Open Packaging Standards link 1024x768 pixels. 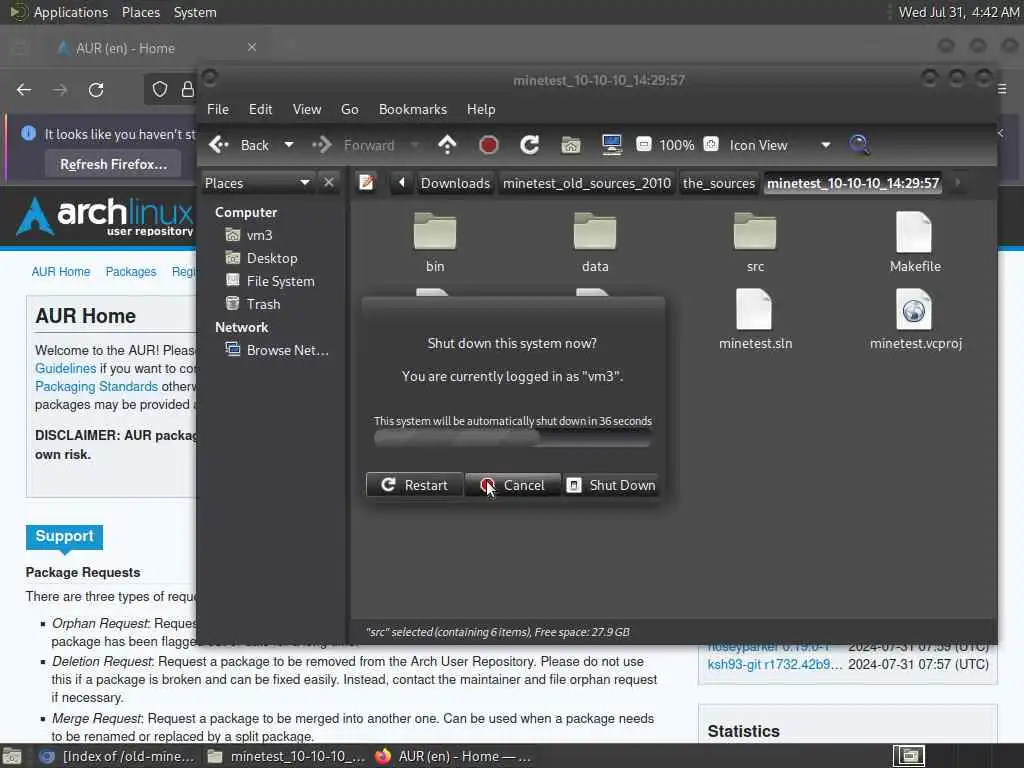[x=97, y=387]
